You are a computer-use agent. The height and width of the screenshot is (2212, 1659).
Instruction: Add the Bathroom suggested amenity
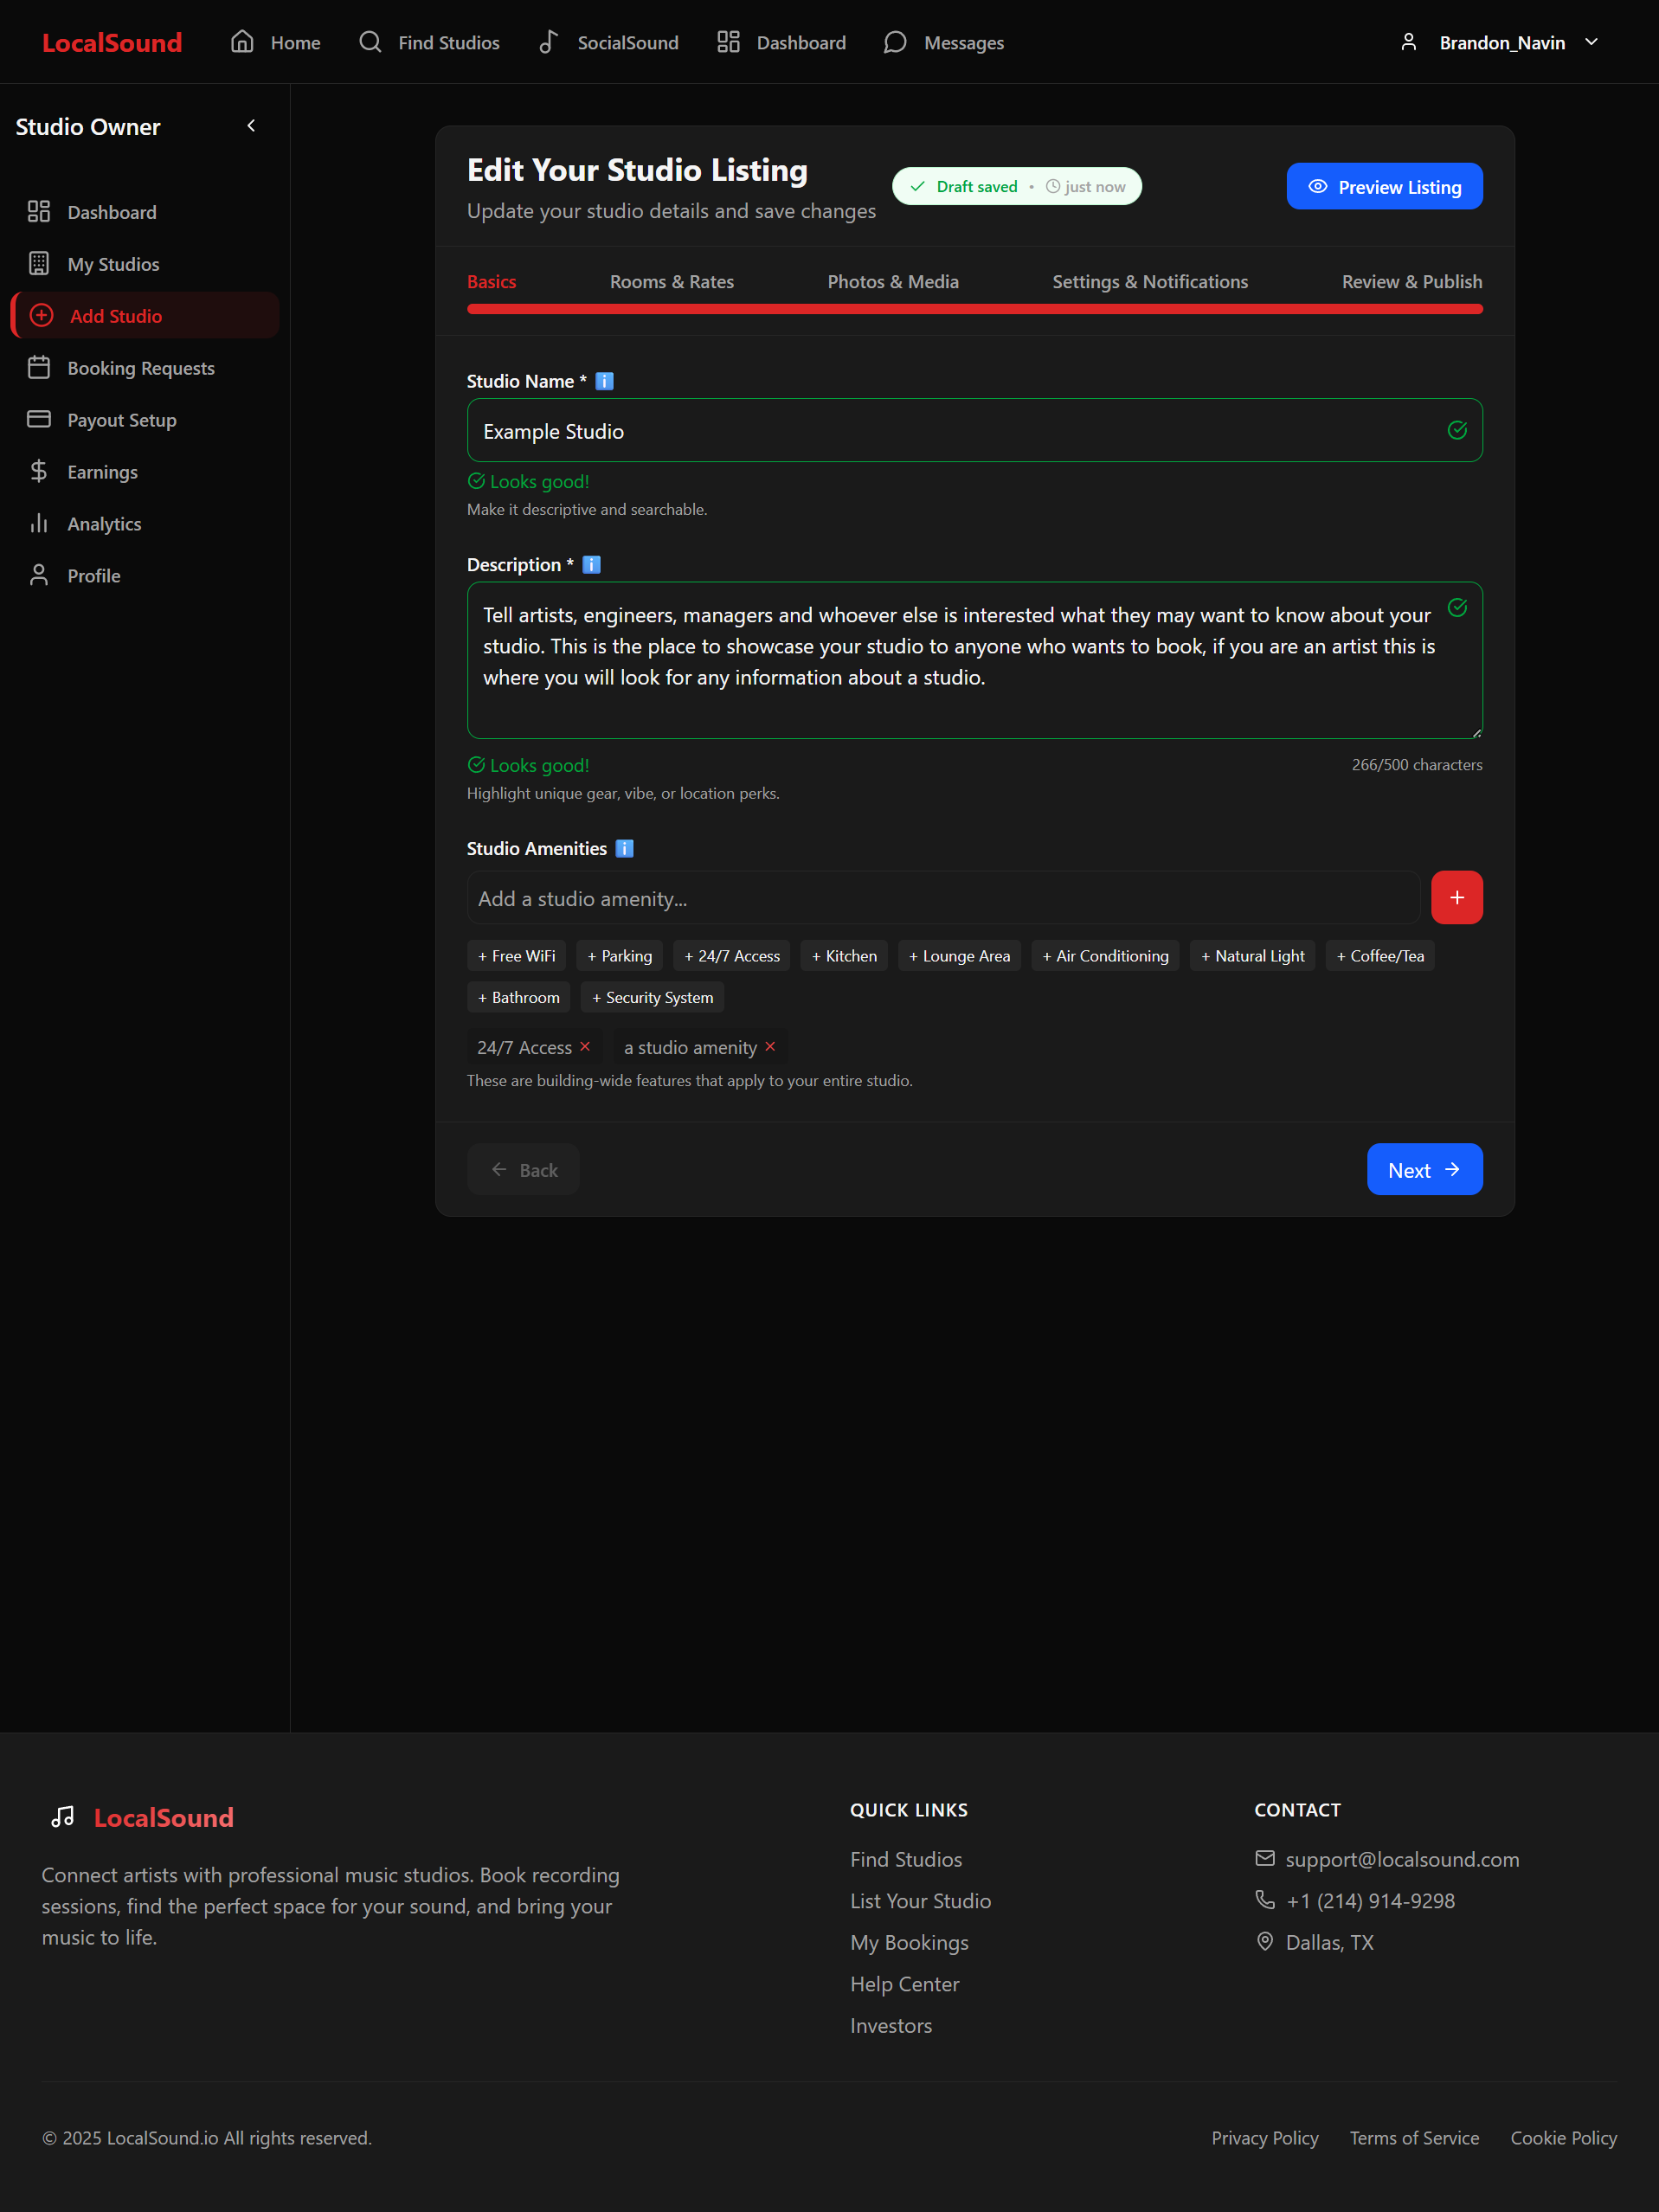tap(518, 996)
